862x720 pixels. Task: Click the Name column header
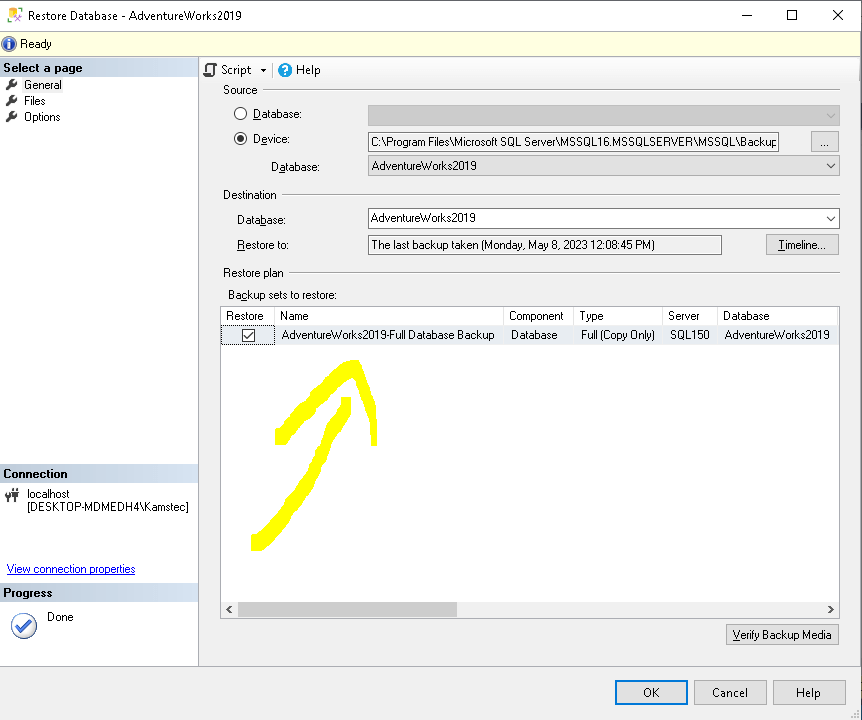389,316
